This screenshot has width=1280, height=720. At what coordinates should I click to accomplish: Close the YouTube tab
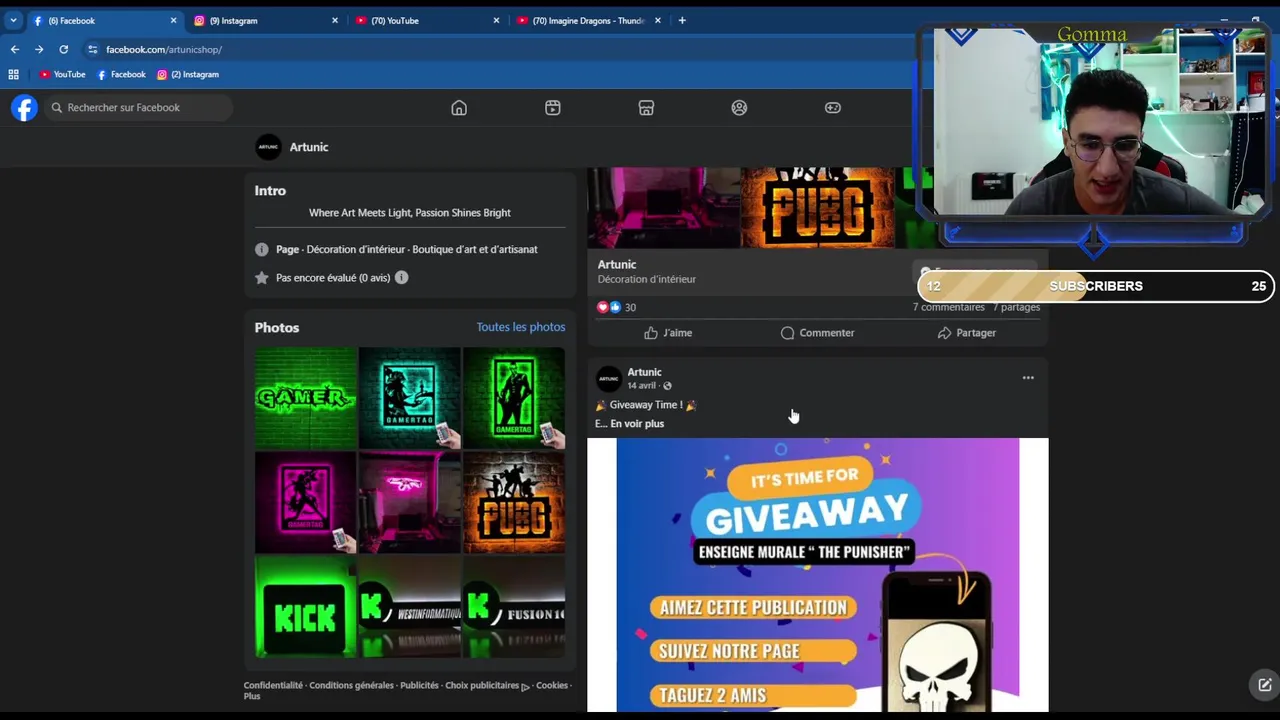click(496, 20)
